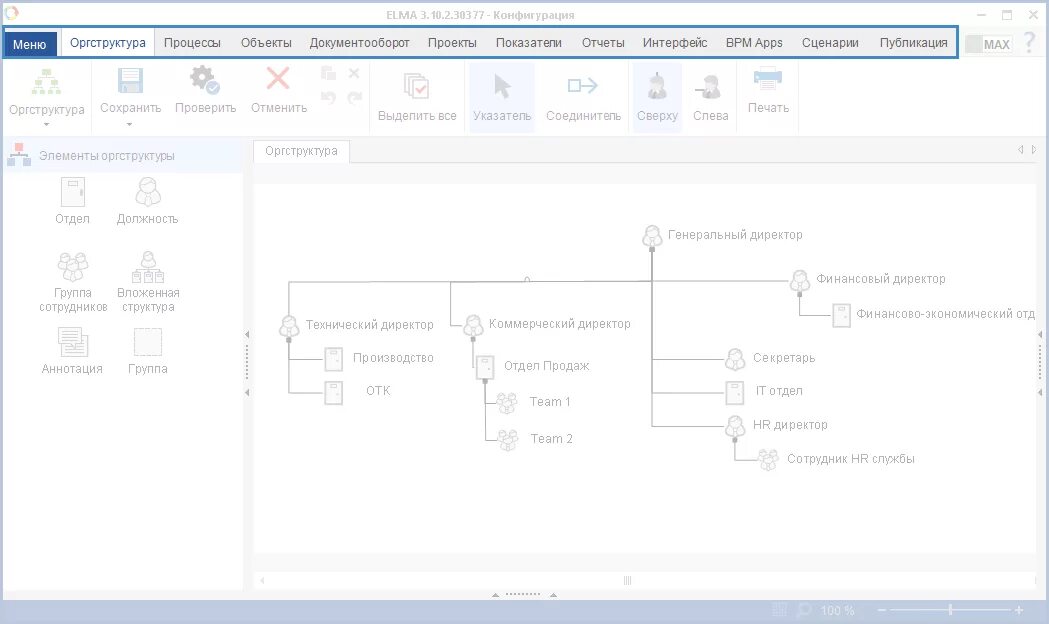Open the Публикация ribbon tab
The width and height of the screenshot is (1049, 624).
pos(913,43)
